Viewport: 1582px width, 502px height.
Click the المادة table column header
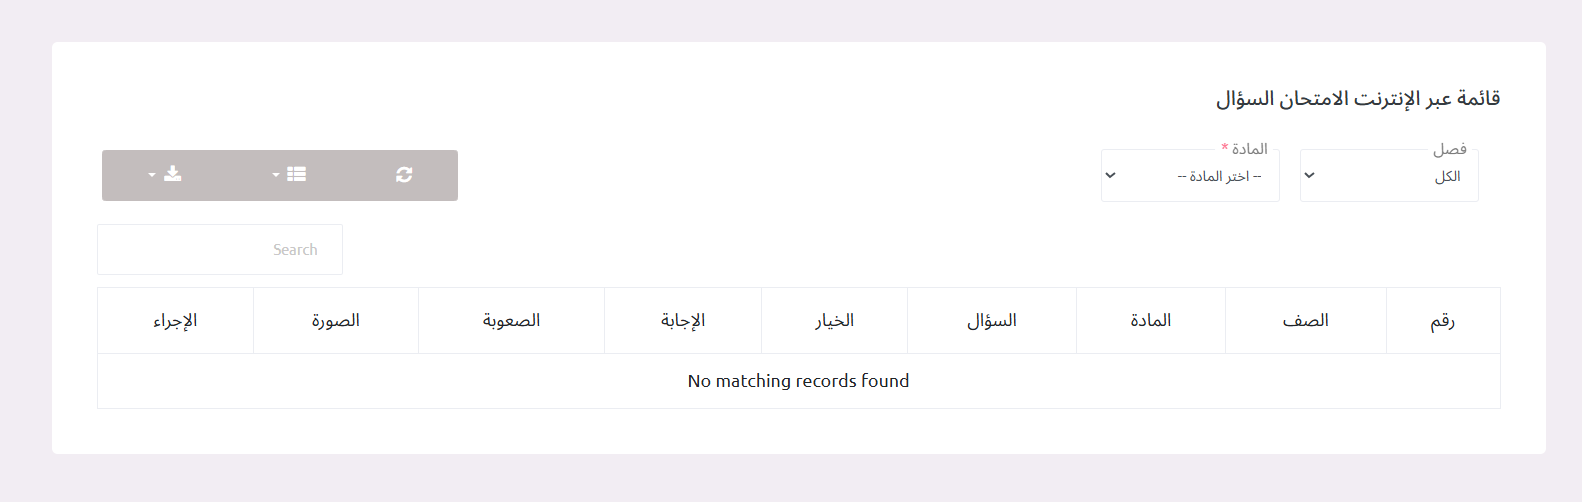[x=1150, y=321]
